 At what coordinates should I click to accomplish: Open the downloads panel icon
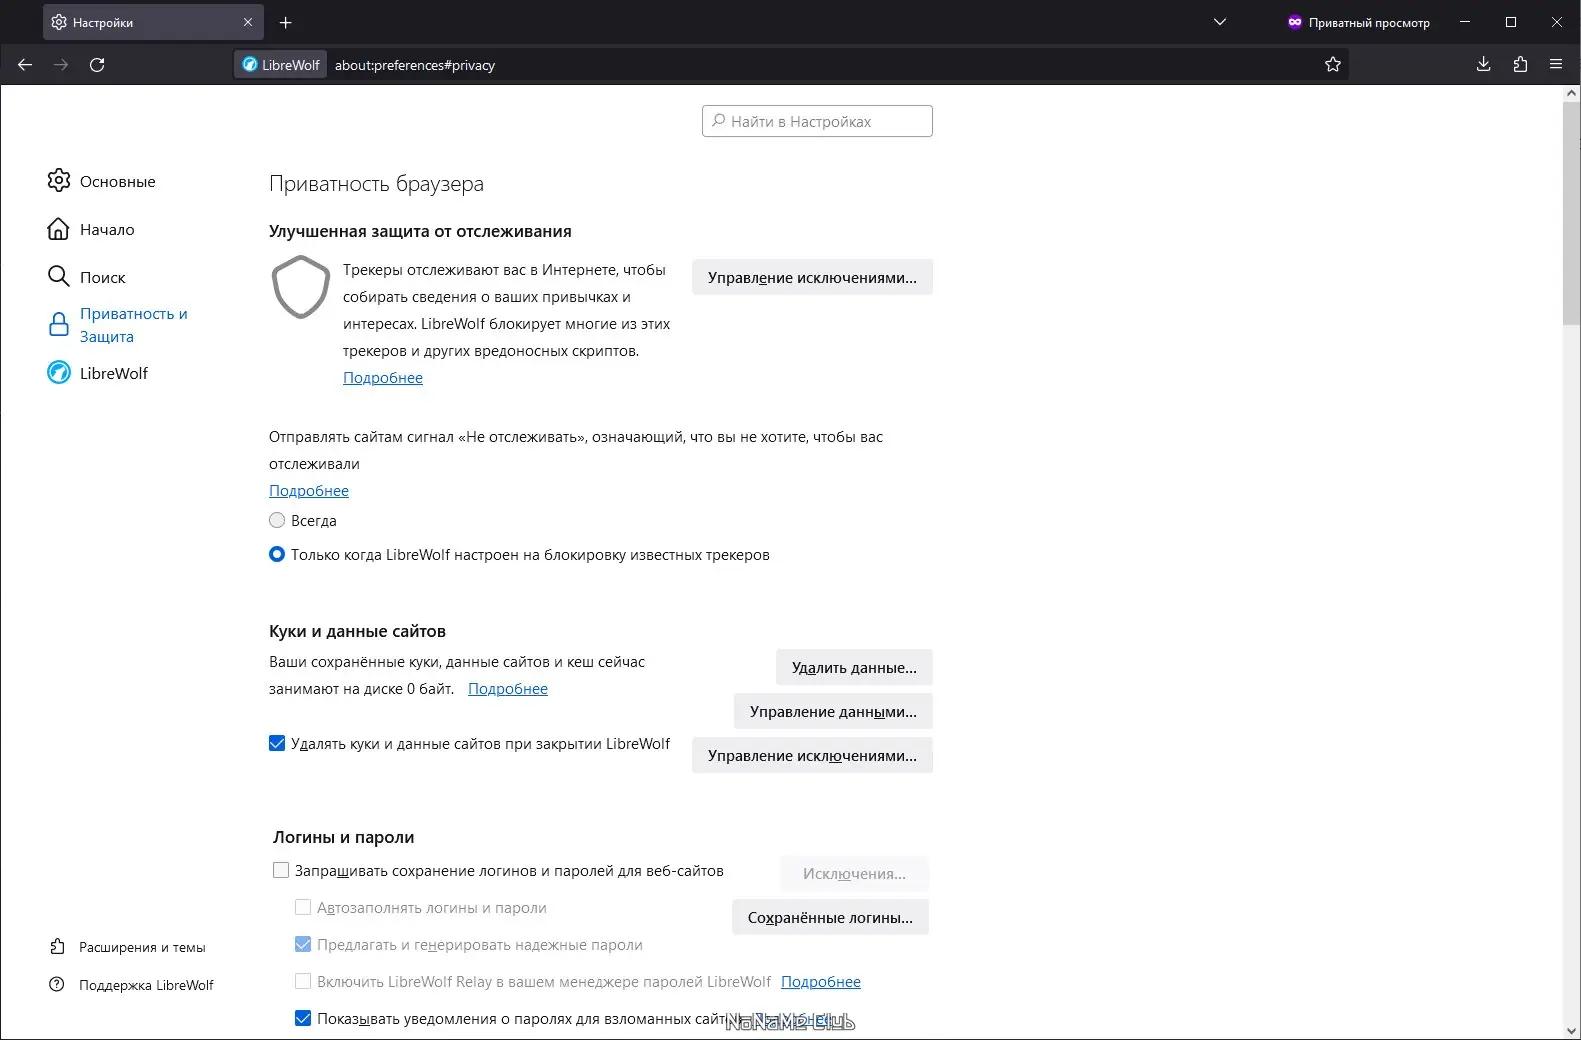coord(1483,65)
